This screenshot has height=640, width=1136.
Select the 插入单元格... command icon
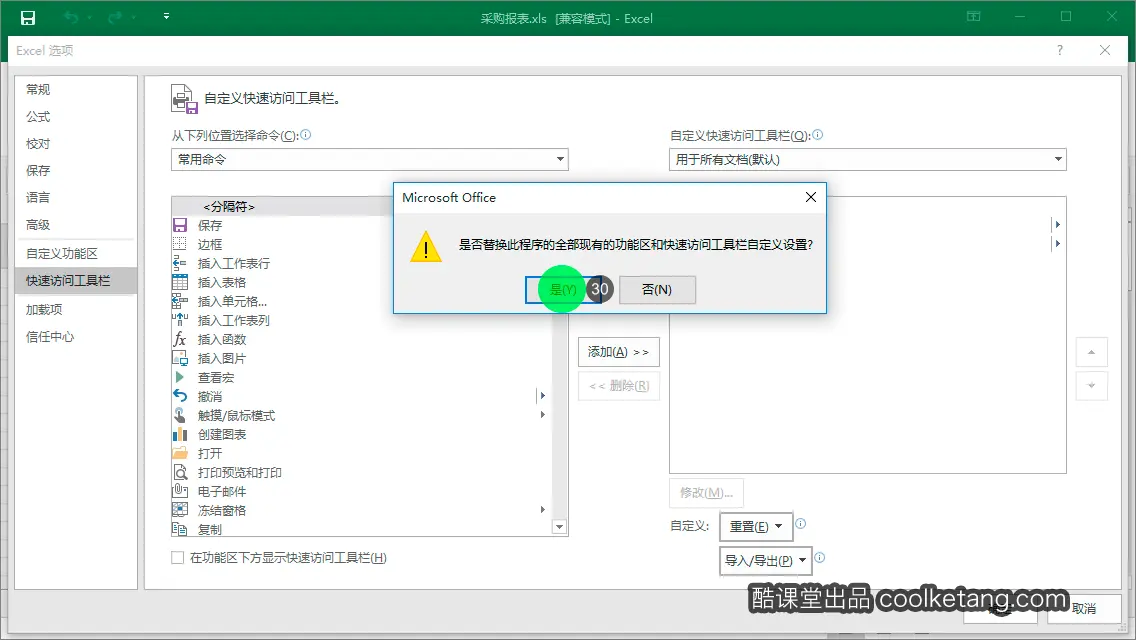pyautogui.click(x=180, y=301)
